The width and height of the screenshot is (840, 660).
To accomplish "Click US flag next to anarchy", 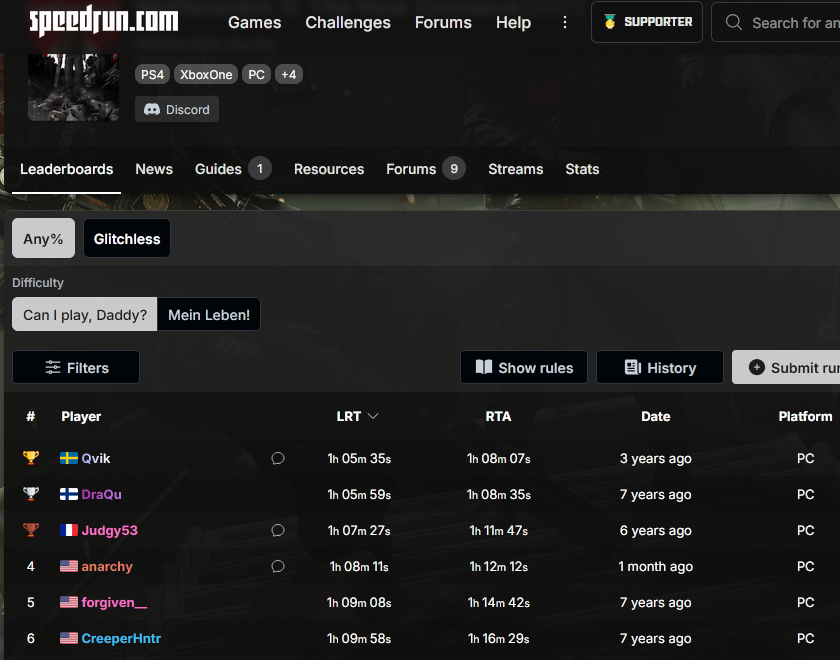I will point(69,566).
